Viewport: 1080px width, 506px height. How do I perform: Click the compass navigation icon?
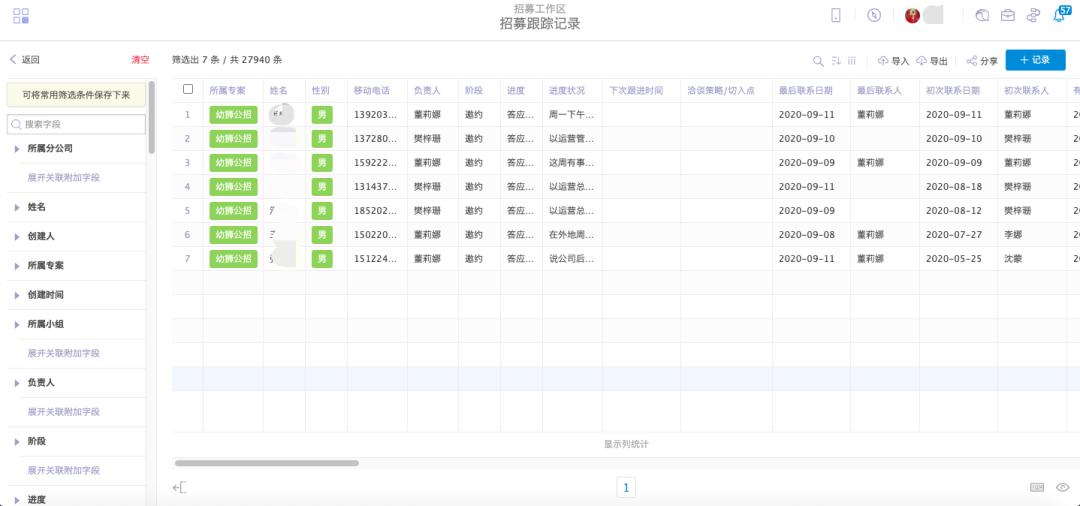click(x=874, y=15)
